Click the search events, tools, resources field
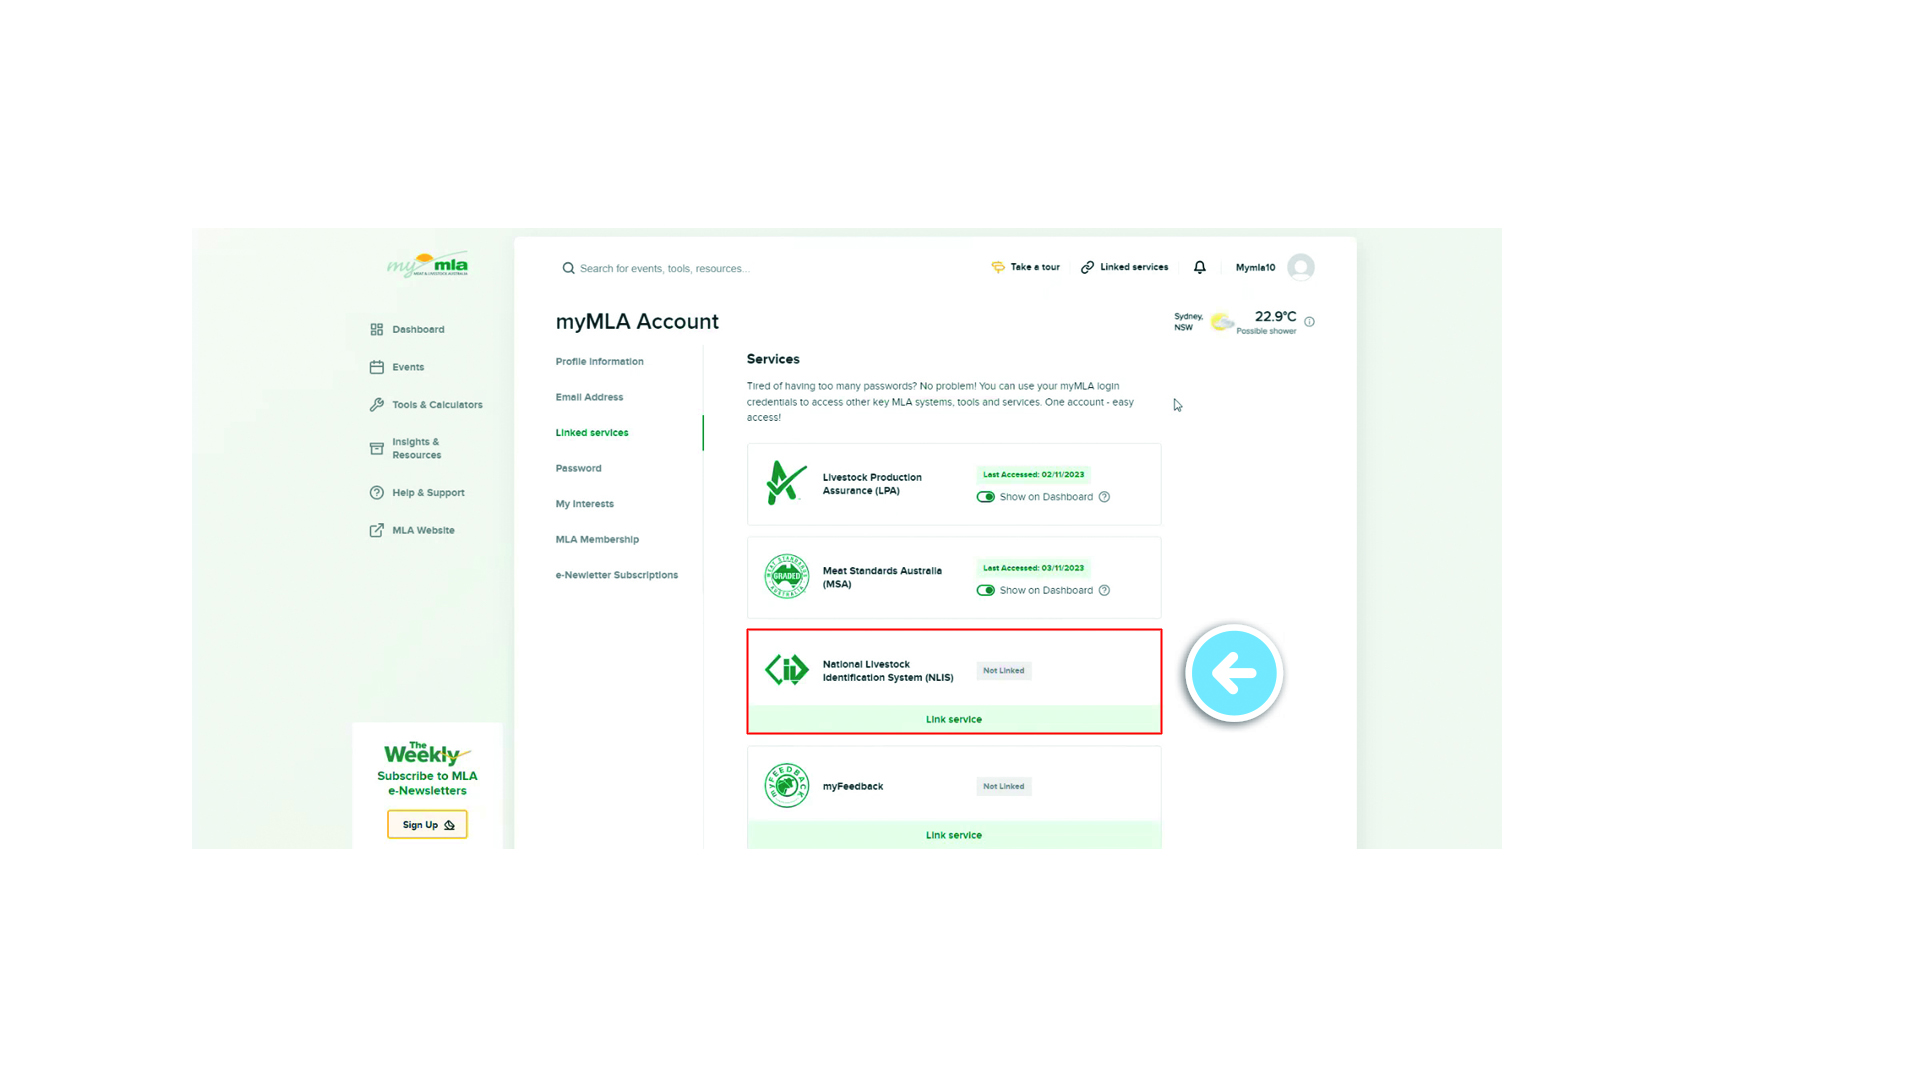The height and width of the screenshot is (1080, 1920). pyautogui.click(x=665, y=268)
